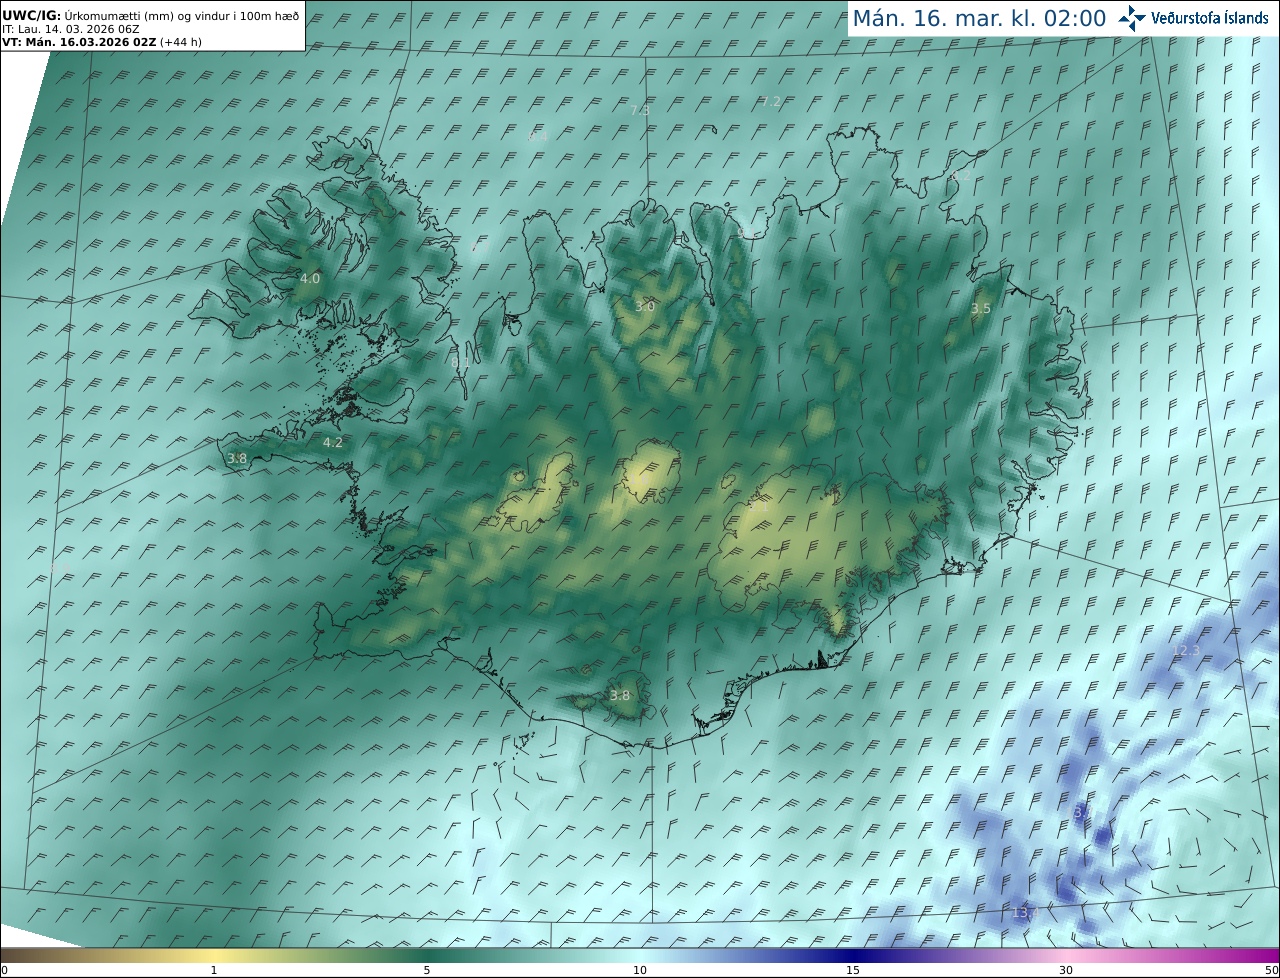Click the 30 tick on the color scale
Image resolution: width=1280 pixels, height=978 pixels.
1066,970
